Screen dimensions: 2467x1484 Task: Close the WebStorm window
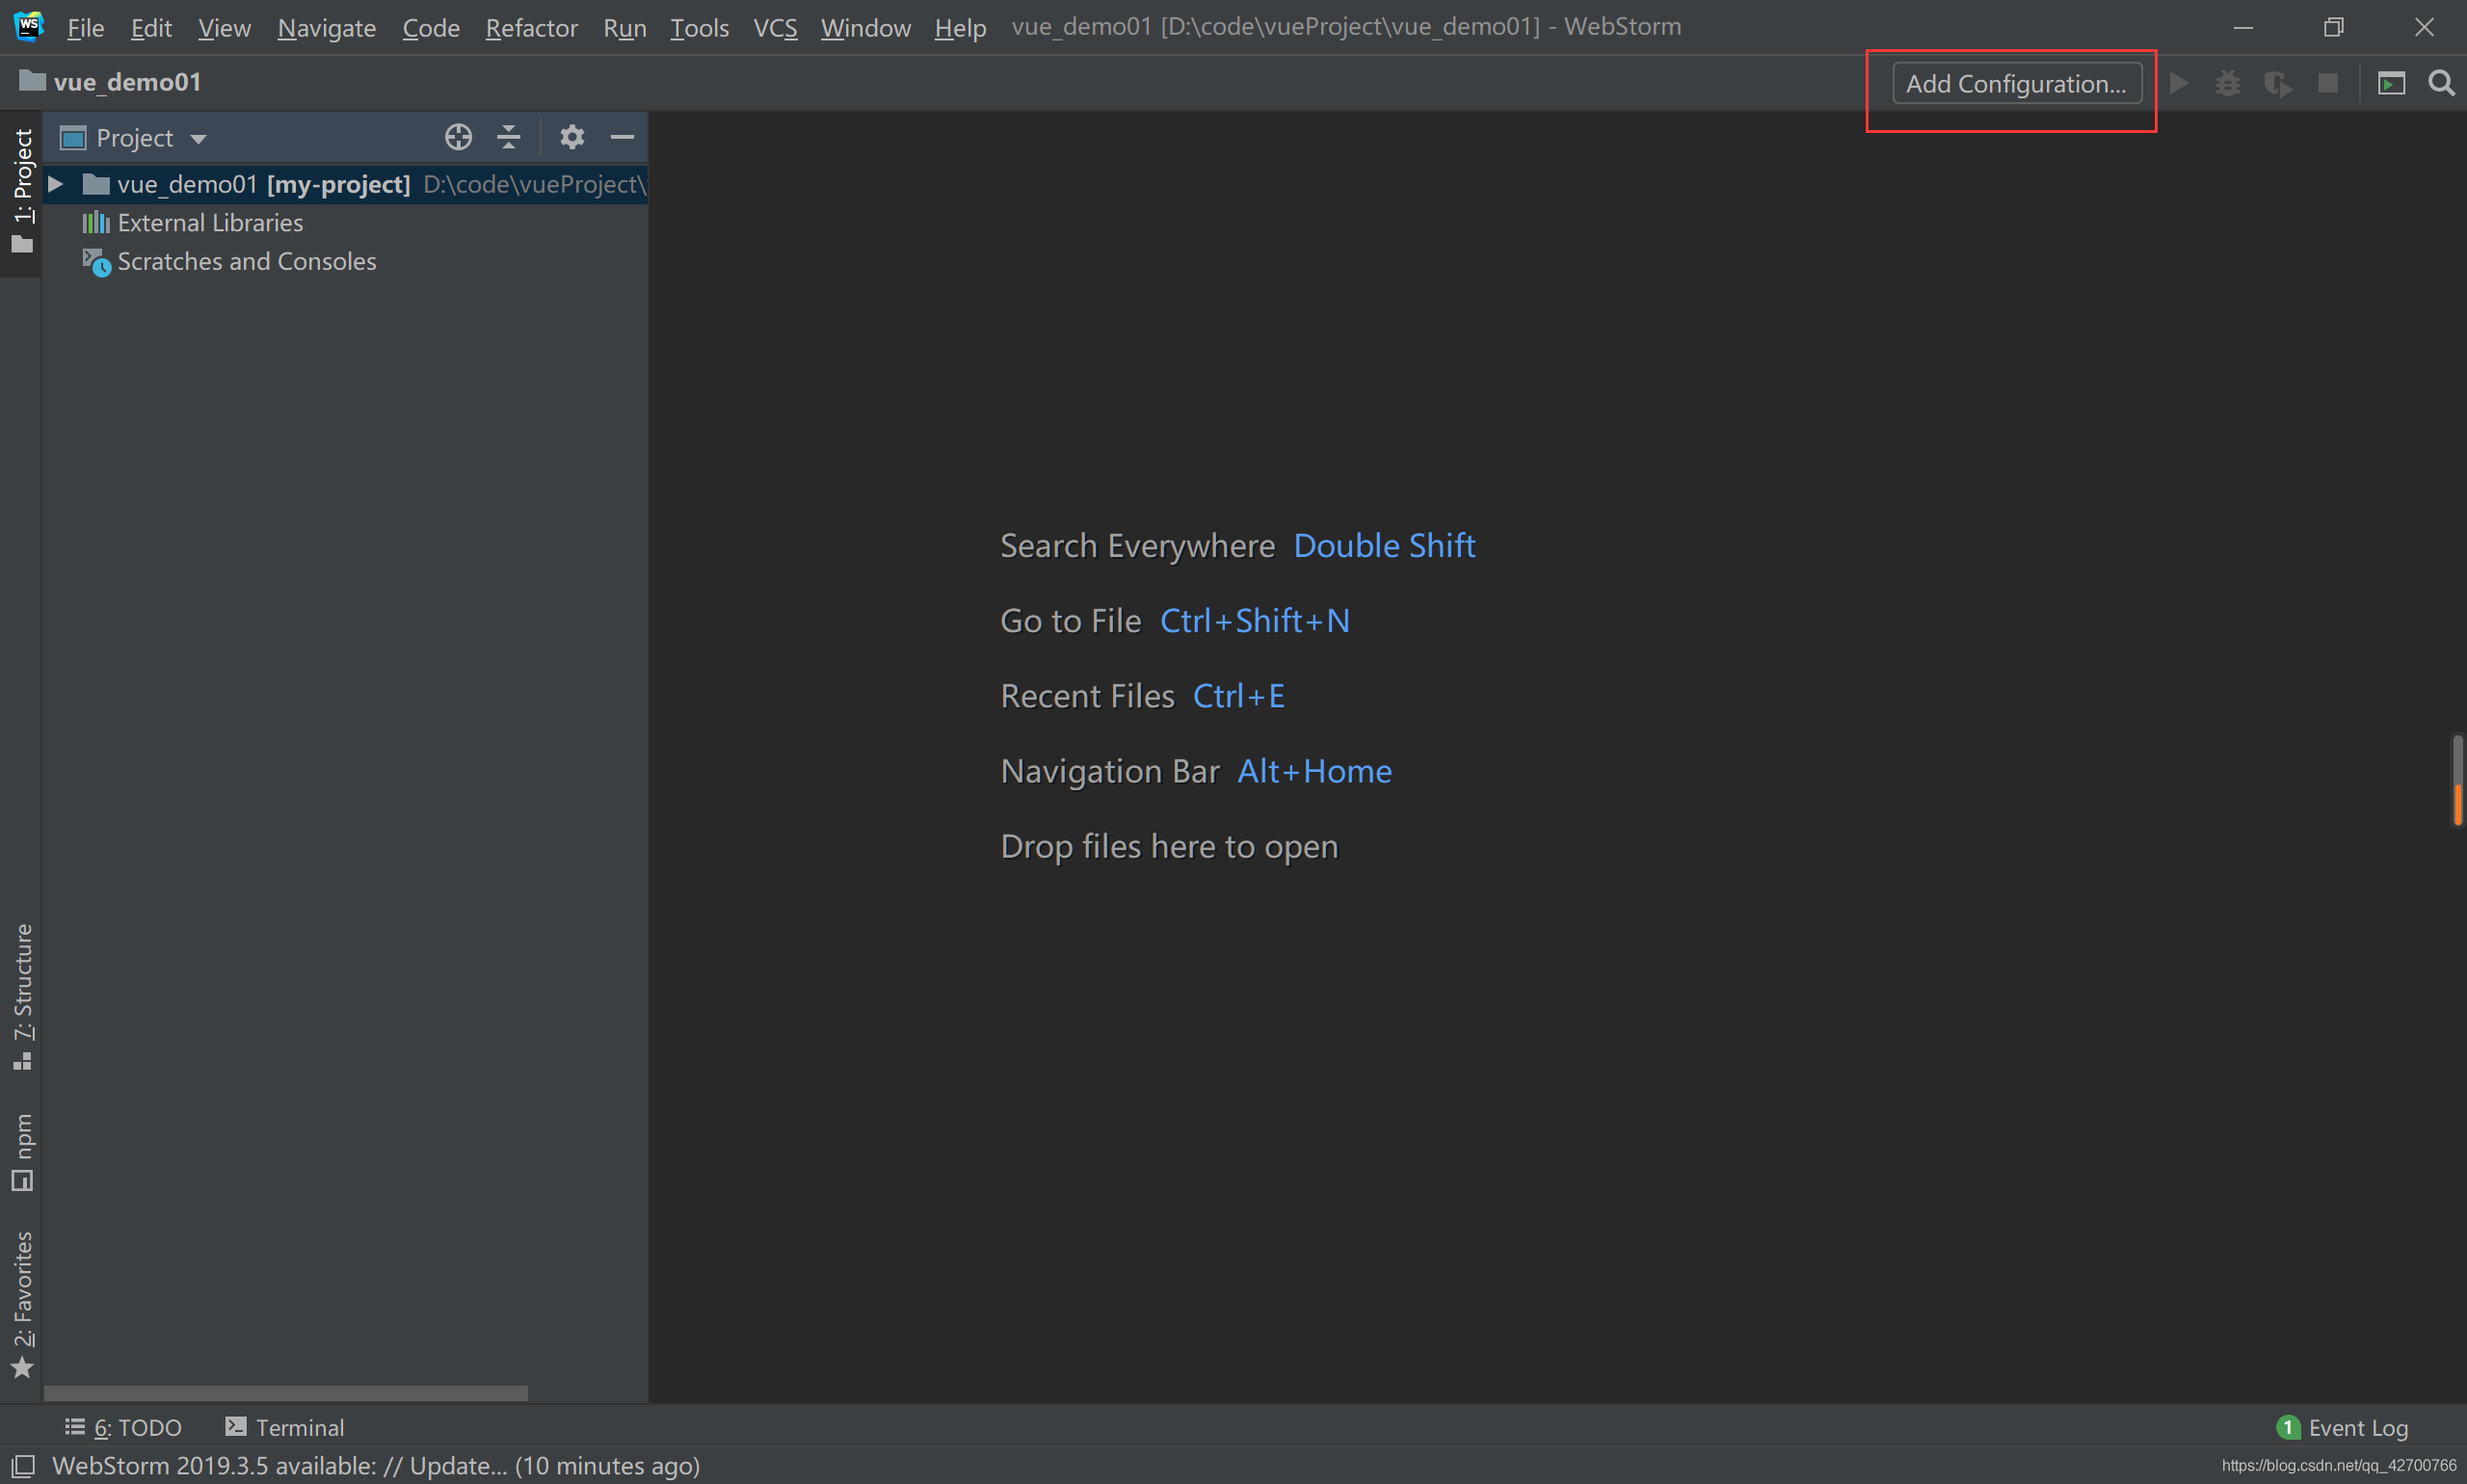click(2424, 27)
